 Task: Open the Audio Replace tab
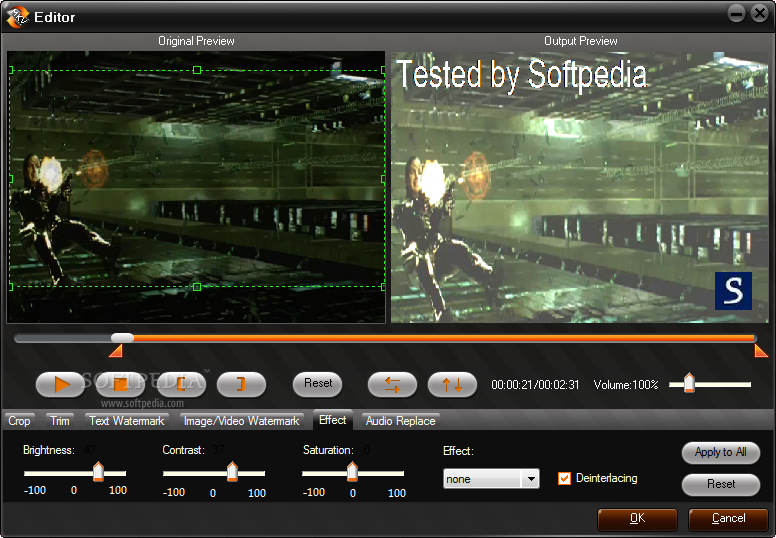pyautogui.click(x=400, y=421)
